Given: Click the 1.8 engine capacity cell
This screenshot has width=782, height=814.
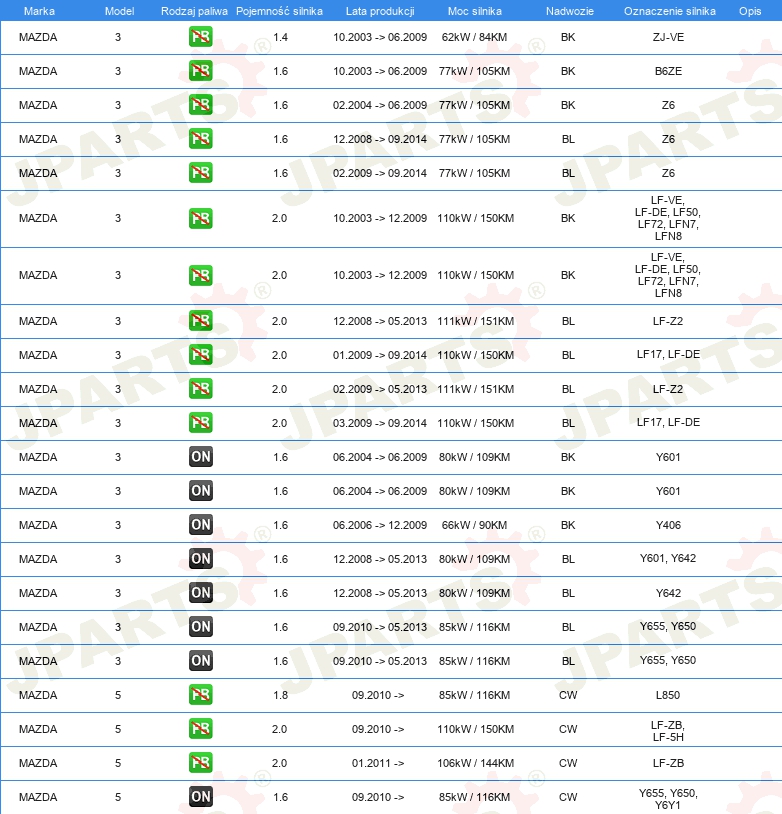Looking at the screenshot, I should [x=280, y=695].
